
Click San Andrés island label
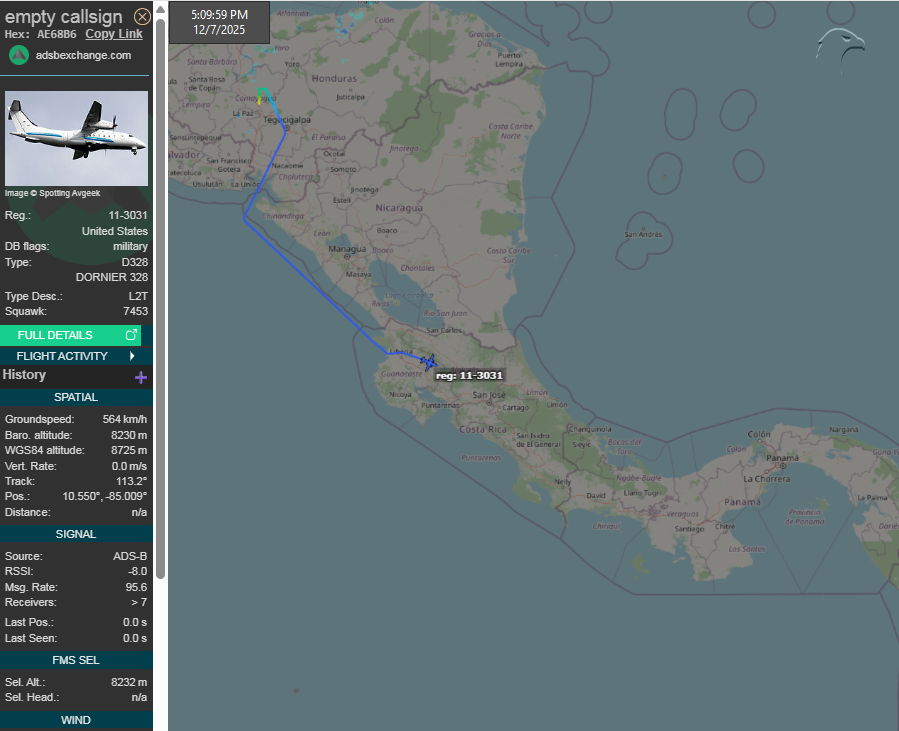[x=643, y=234]
